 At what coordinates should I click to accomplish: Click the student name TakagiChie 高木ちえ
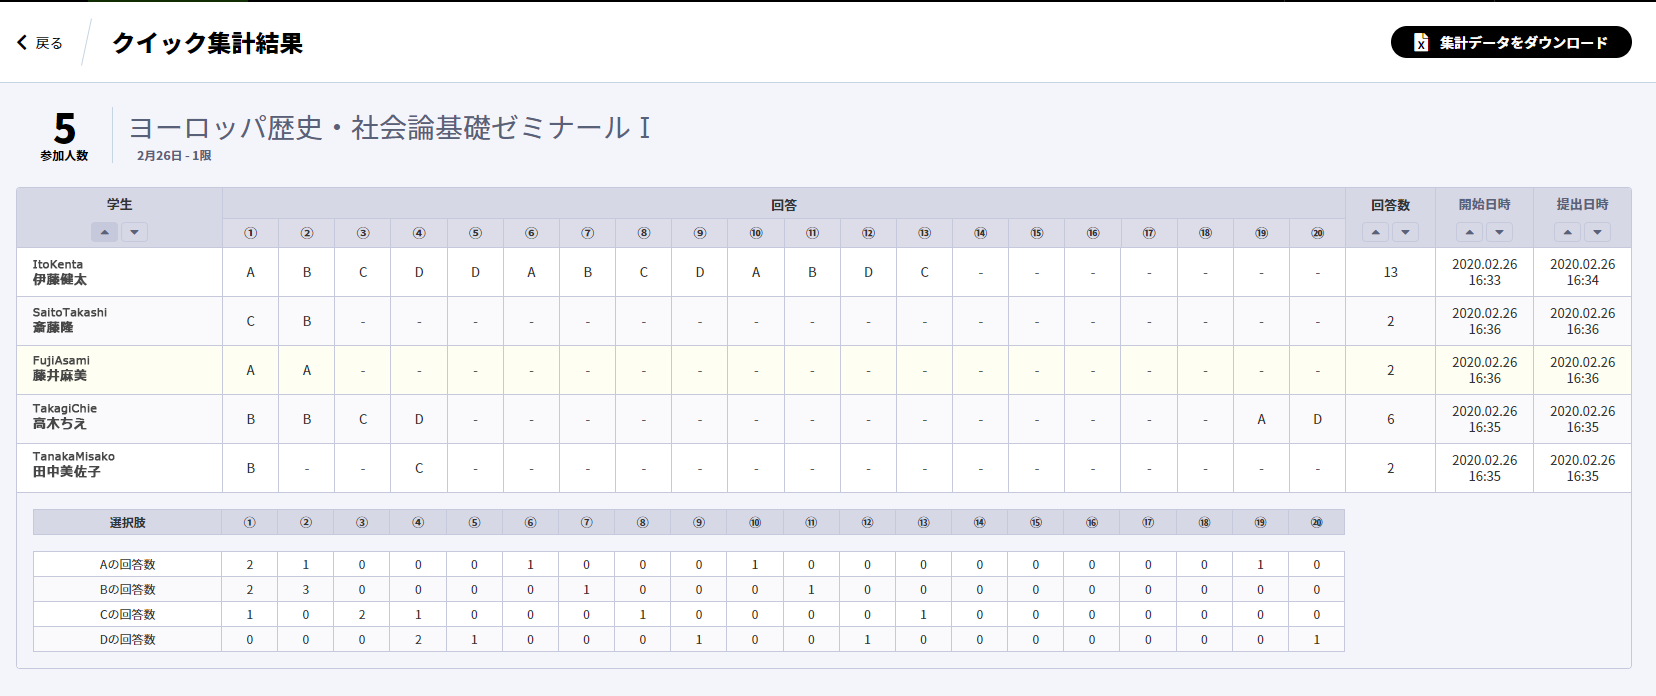(65, 416)
